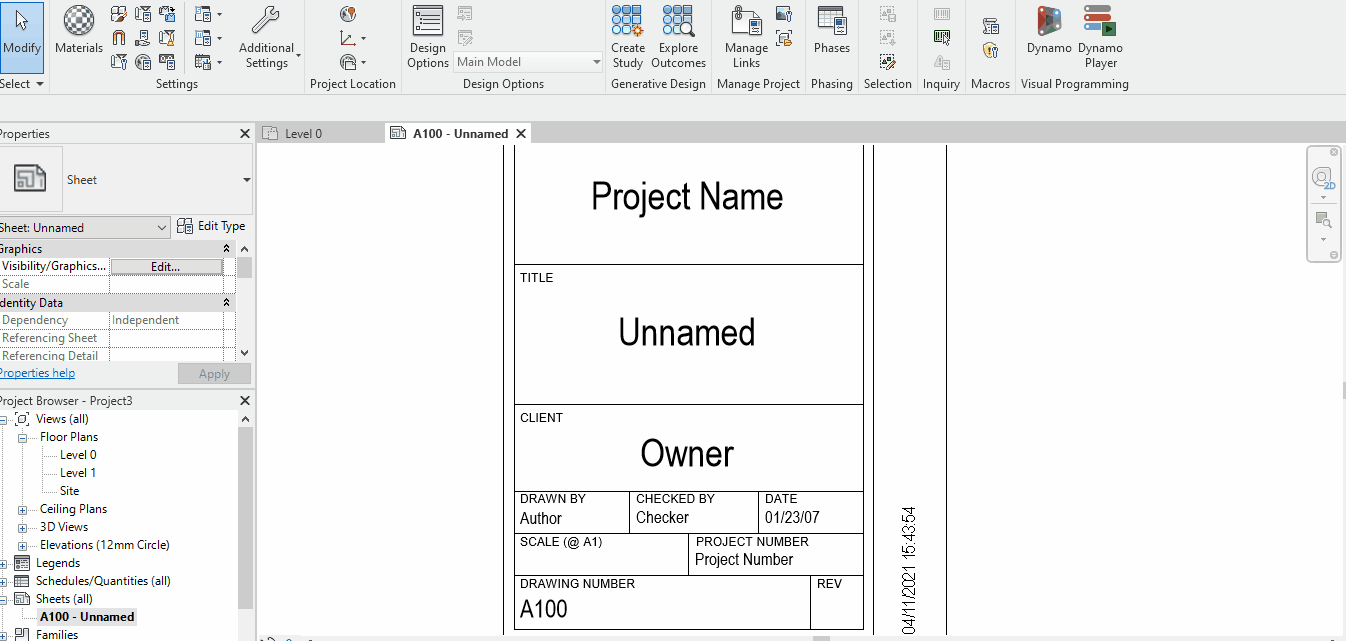Open Design Options tool
Screen dimensions: 1346x641
(428, 37)
